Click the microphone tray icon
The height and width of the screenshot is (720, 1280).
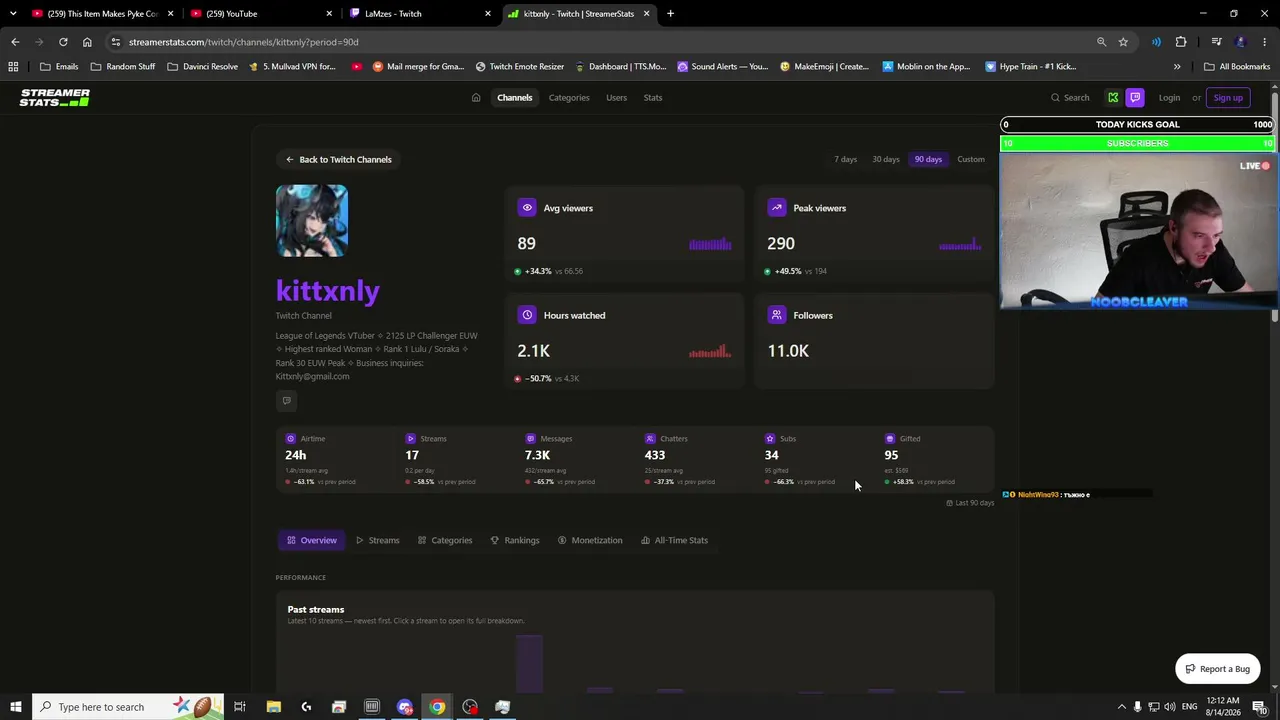click(1137, 707)
